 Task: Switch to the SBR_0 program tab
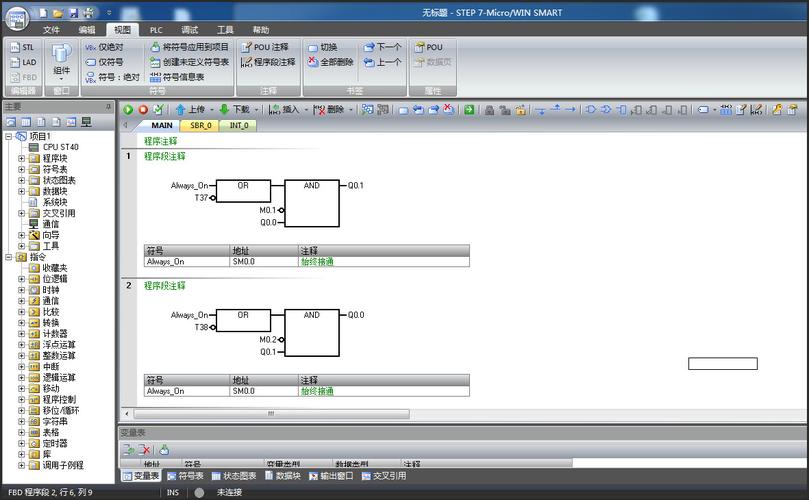[x=202, y=126]
